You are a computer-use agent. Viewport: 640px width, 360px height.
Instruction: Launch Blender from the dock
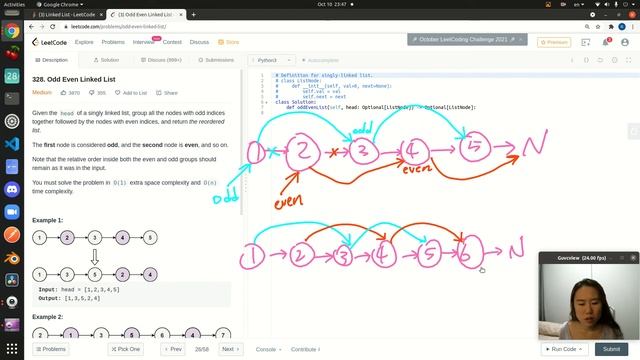[12, 258]
